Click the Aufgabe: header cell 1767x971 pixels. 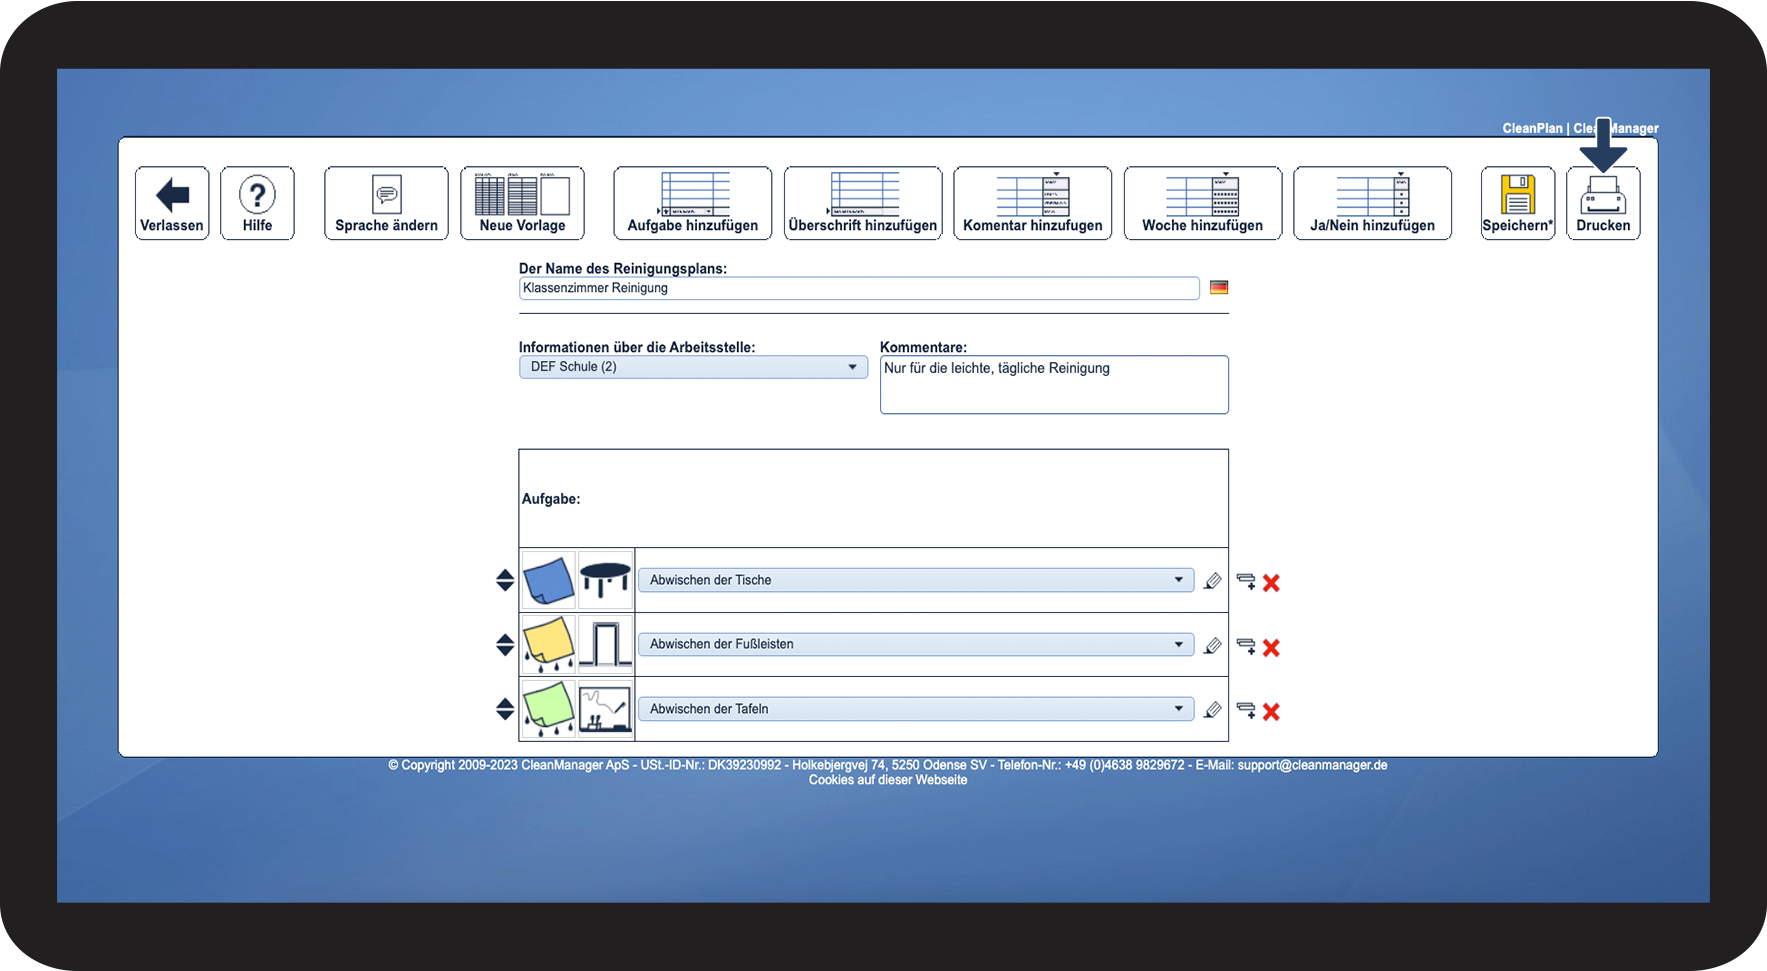click(x=873, y=498)
